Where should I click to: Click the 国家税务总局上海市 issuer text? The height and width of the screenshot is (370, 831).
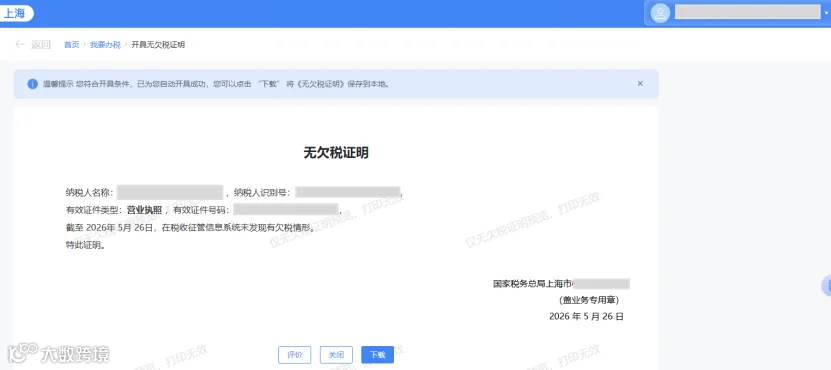pos(534,284)
